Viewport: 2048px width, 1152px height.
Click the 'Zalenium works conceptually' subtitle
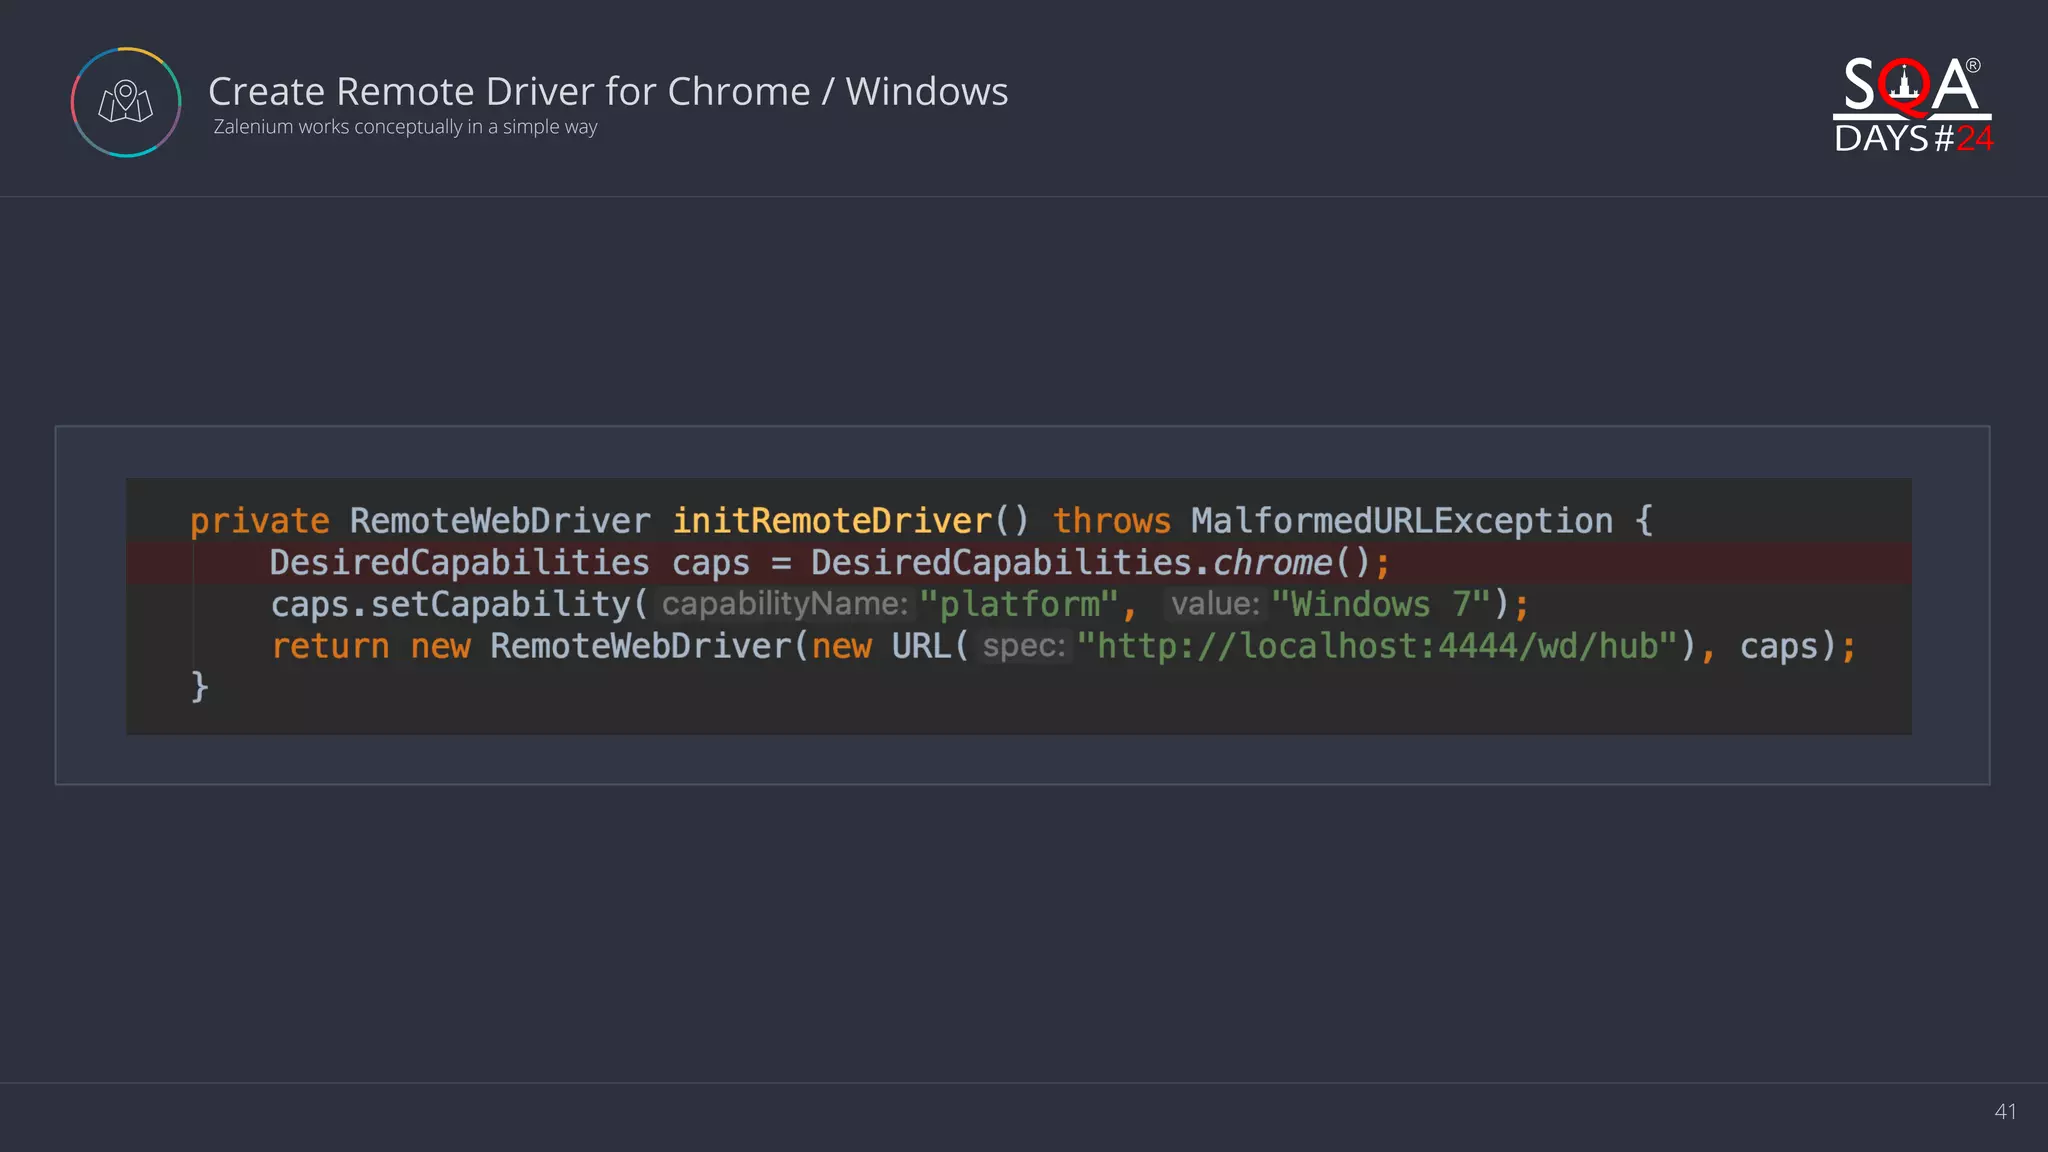[x=405, y=127]
